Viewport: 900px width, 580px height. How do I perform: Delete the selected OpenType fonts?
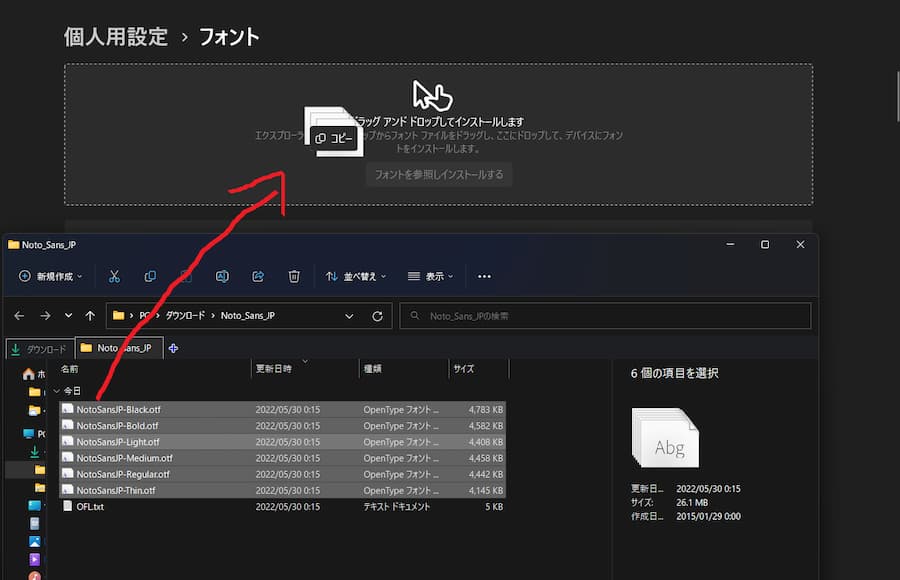(293, 276)
